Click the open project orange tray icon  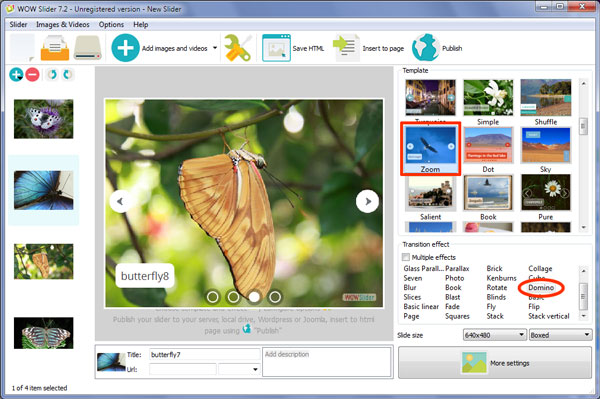55,48
